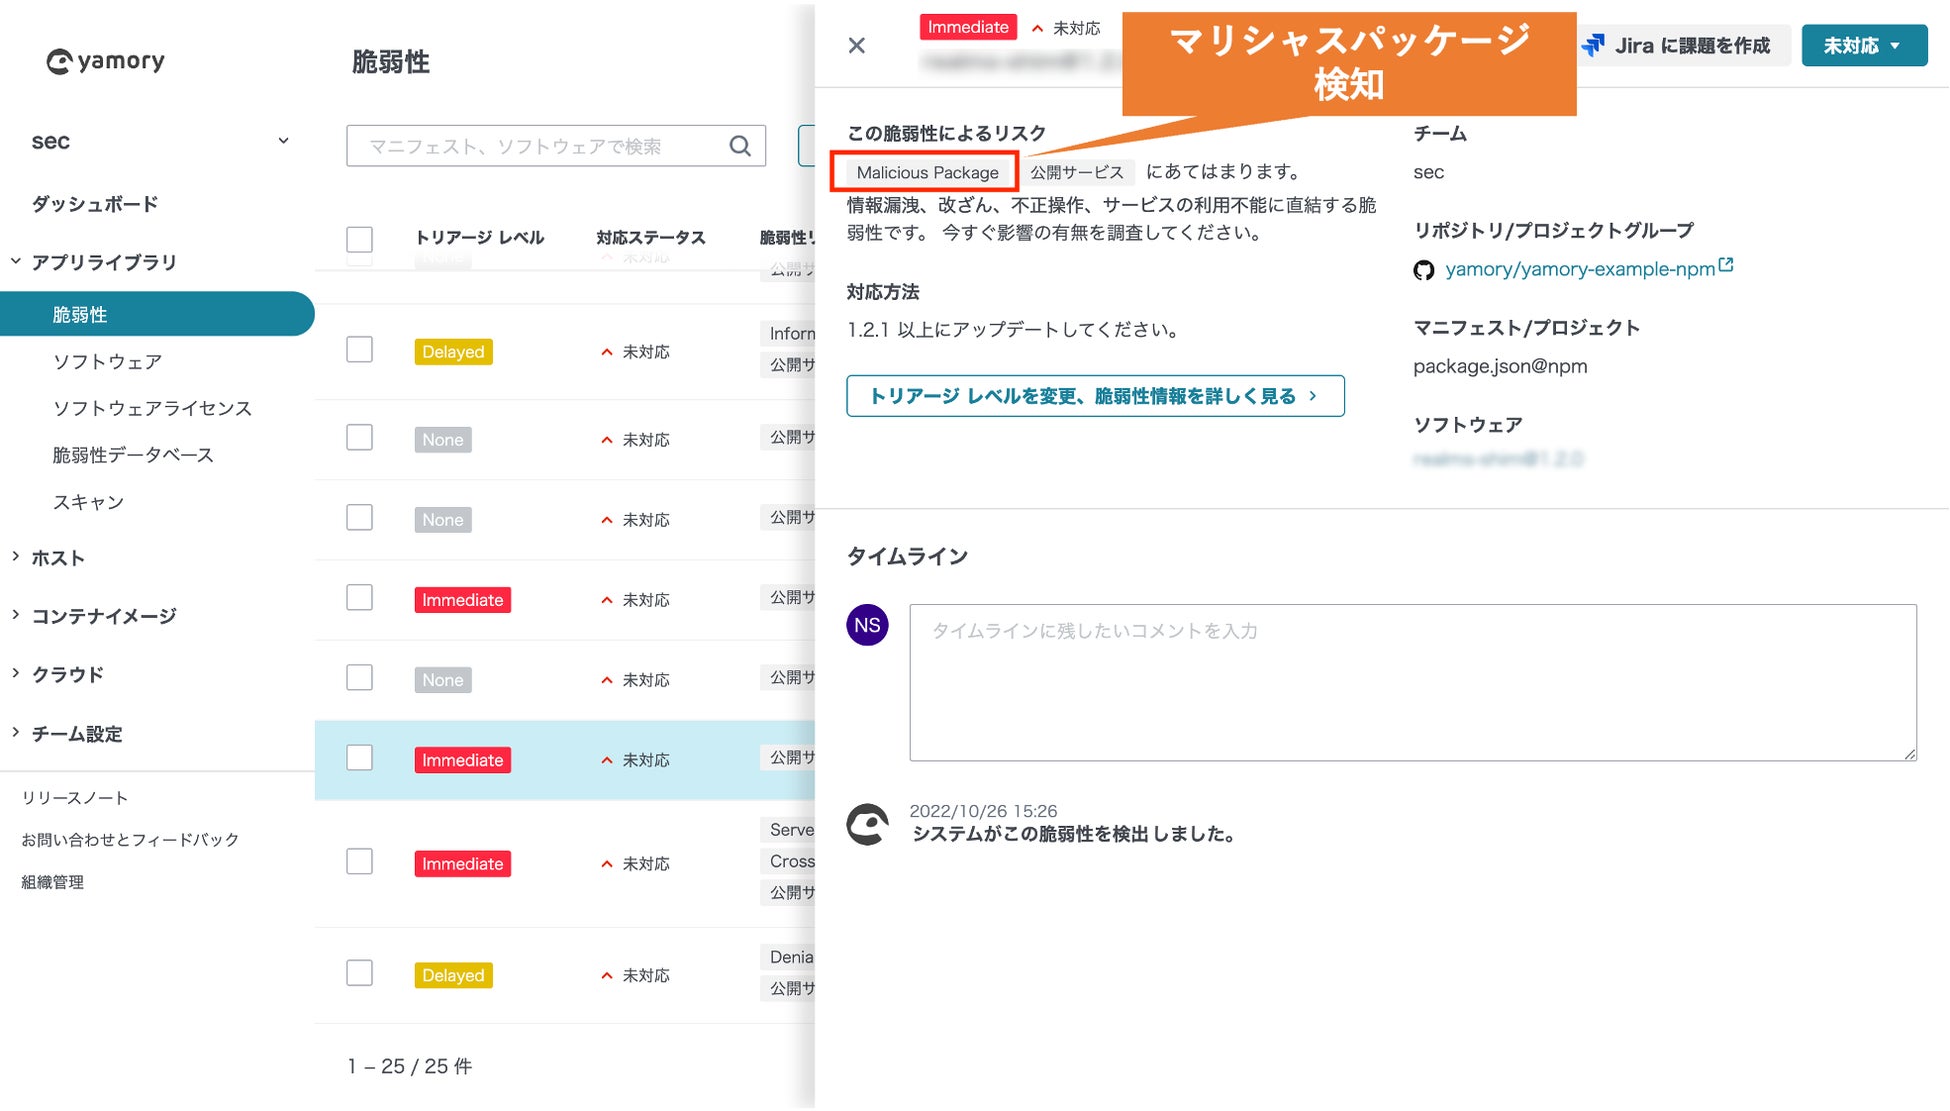The height and width of the screenshot is (1111, 1950).
Task: Click the Jira icon in the issue creation button
Action: pyautogui.click(x=1593, y=44)
